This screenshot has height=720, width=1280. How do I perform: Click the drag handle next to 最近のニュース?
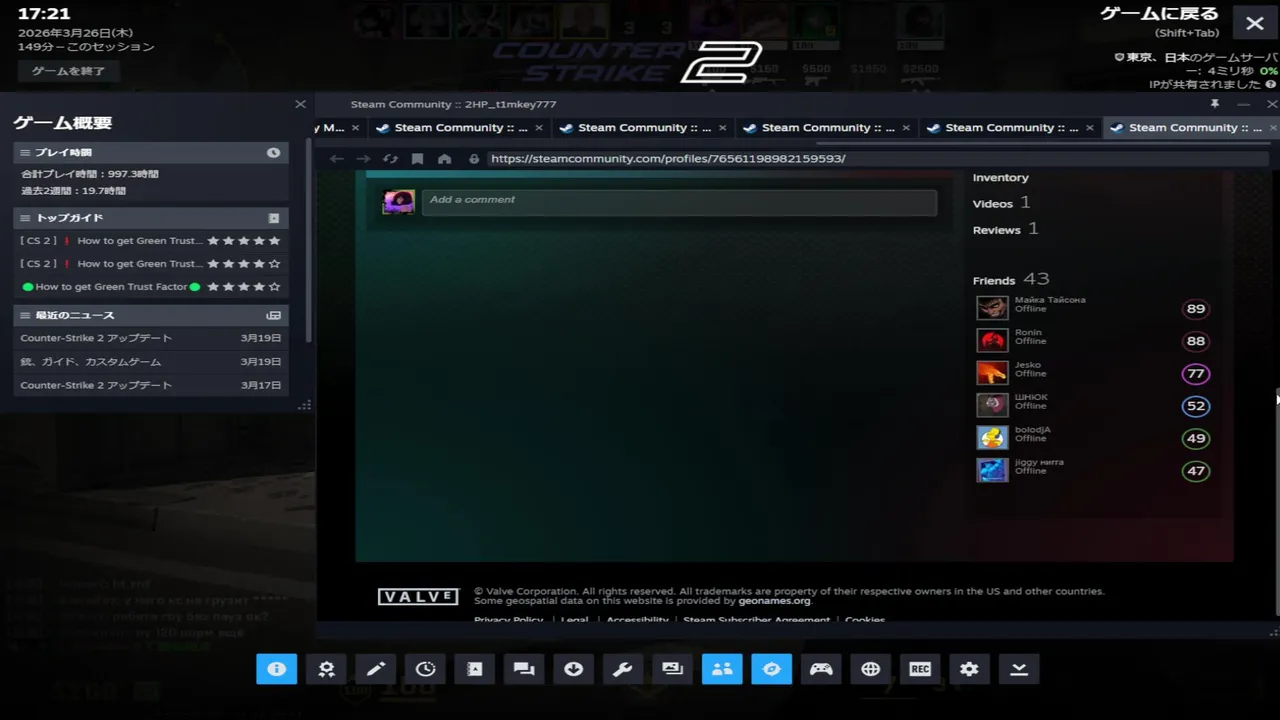tap(25, 315)
